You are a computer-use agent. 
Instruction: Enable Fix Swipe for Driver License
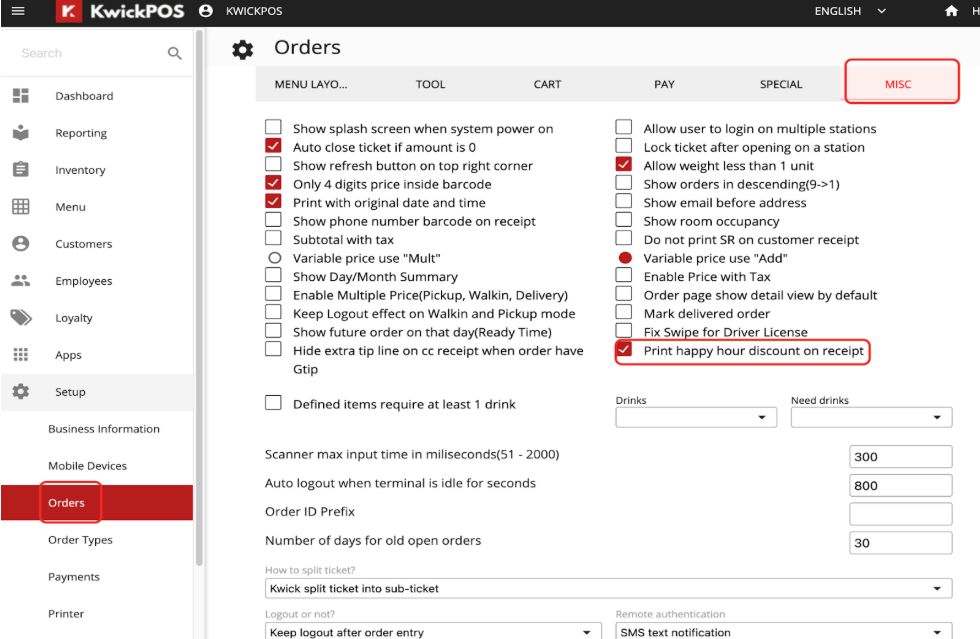point(624,330)
